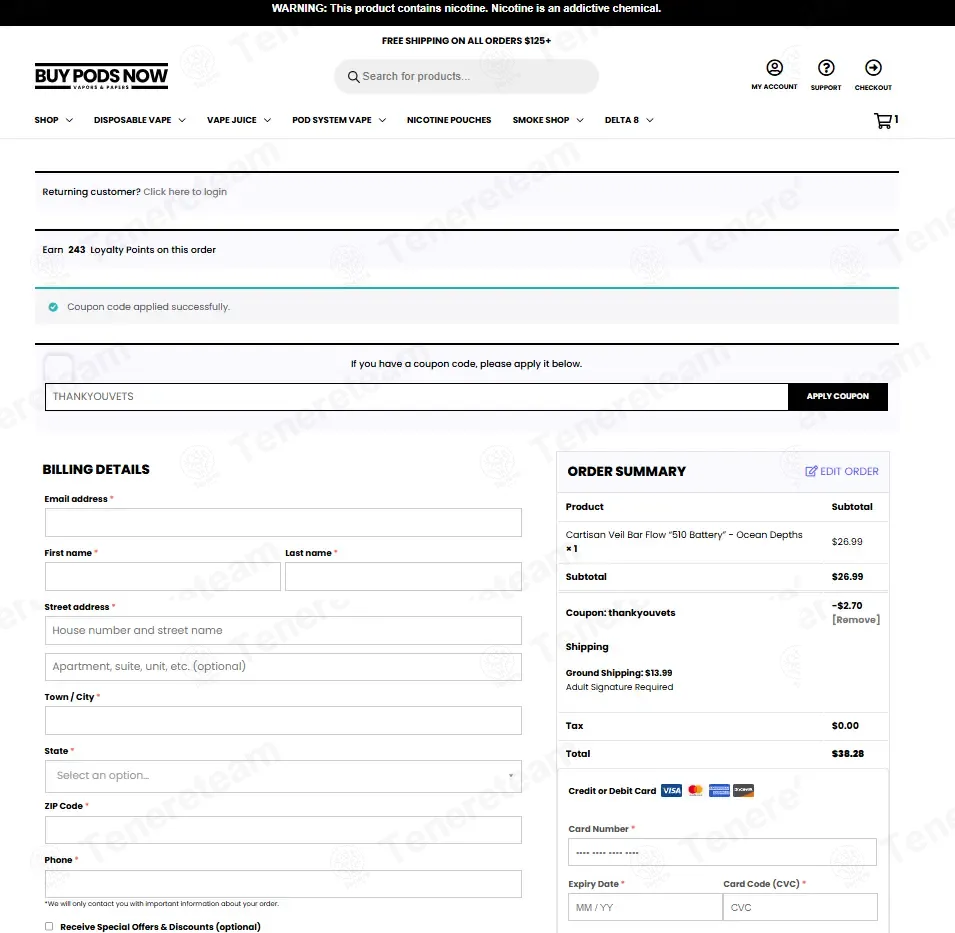Open the Vape Juice menu label
955x933 pixels.
click(231, 120)
